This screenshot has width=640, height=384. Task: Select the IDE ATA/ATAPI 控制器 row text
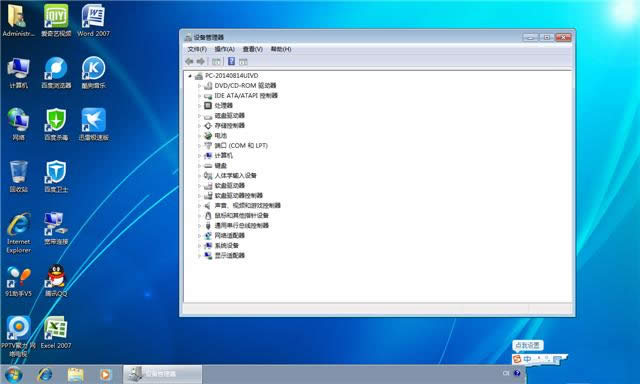click(x=246, y=96)
